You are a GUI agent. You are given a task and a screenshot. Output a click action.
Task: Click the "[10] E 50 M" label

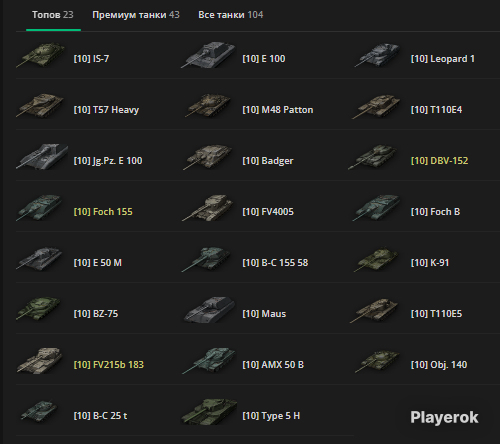pos(98,263)
